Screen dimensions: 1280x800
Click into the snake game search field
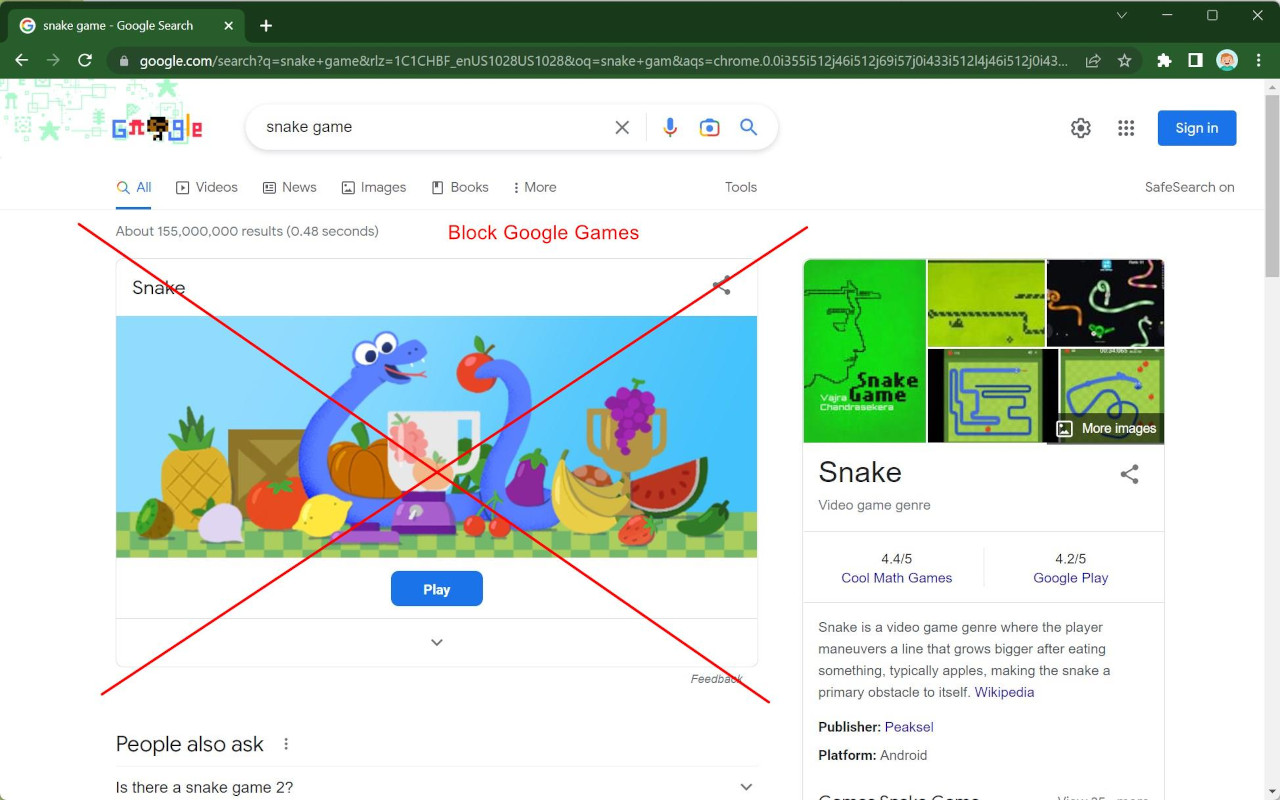click(430, 128)
